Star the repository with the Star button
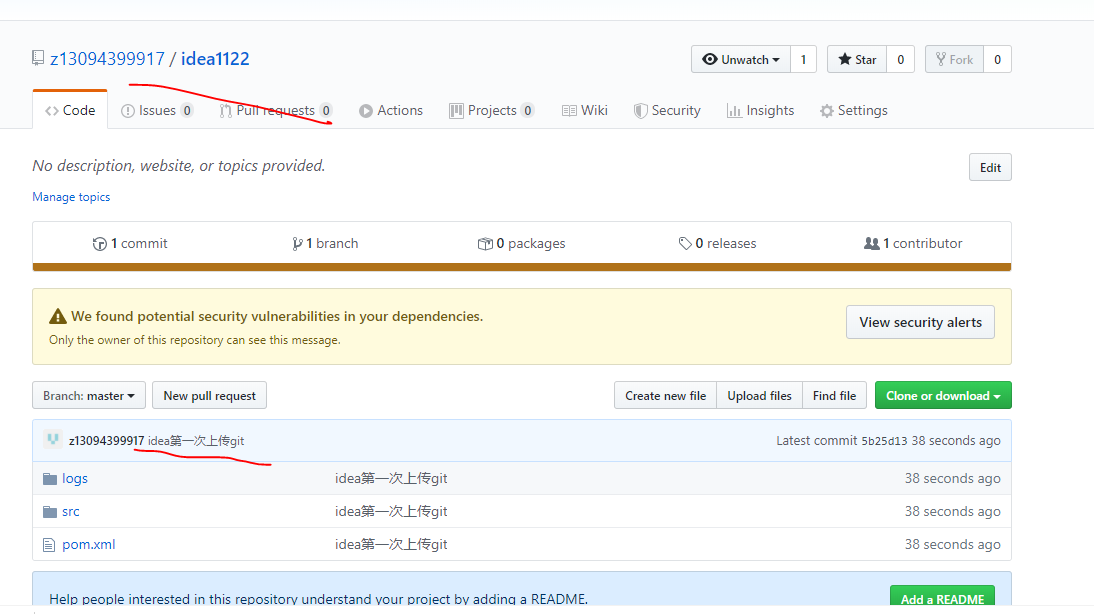 pyautogui.click(x=857, y=59)
